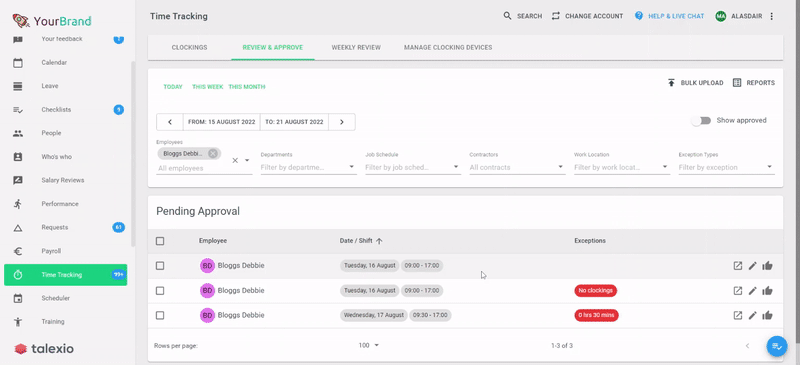Click the sidebar vertical scrollbar
The height and width of the screenshot is (365, 800).
click(134, 153)
